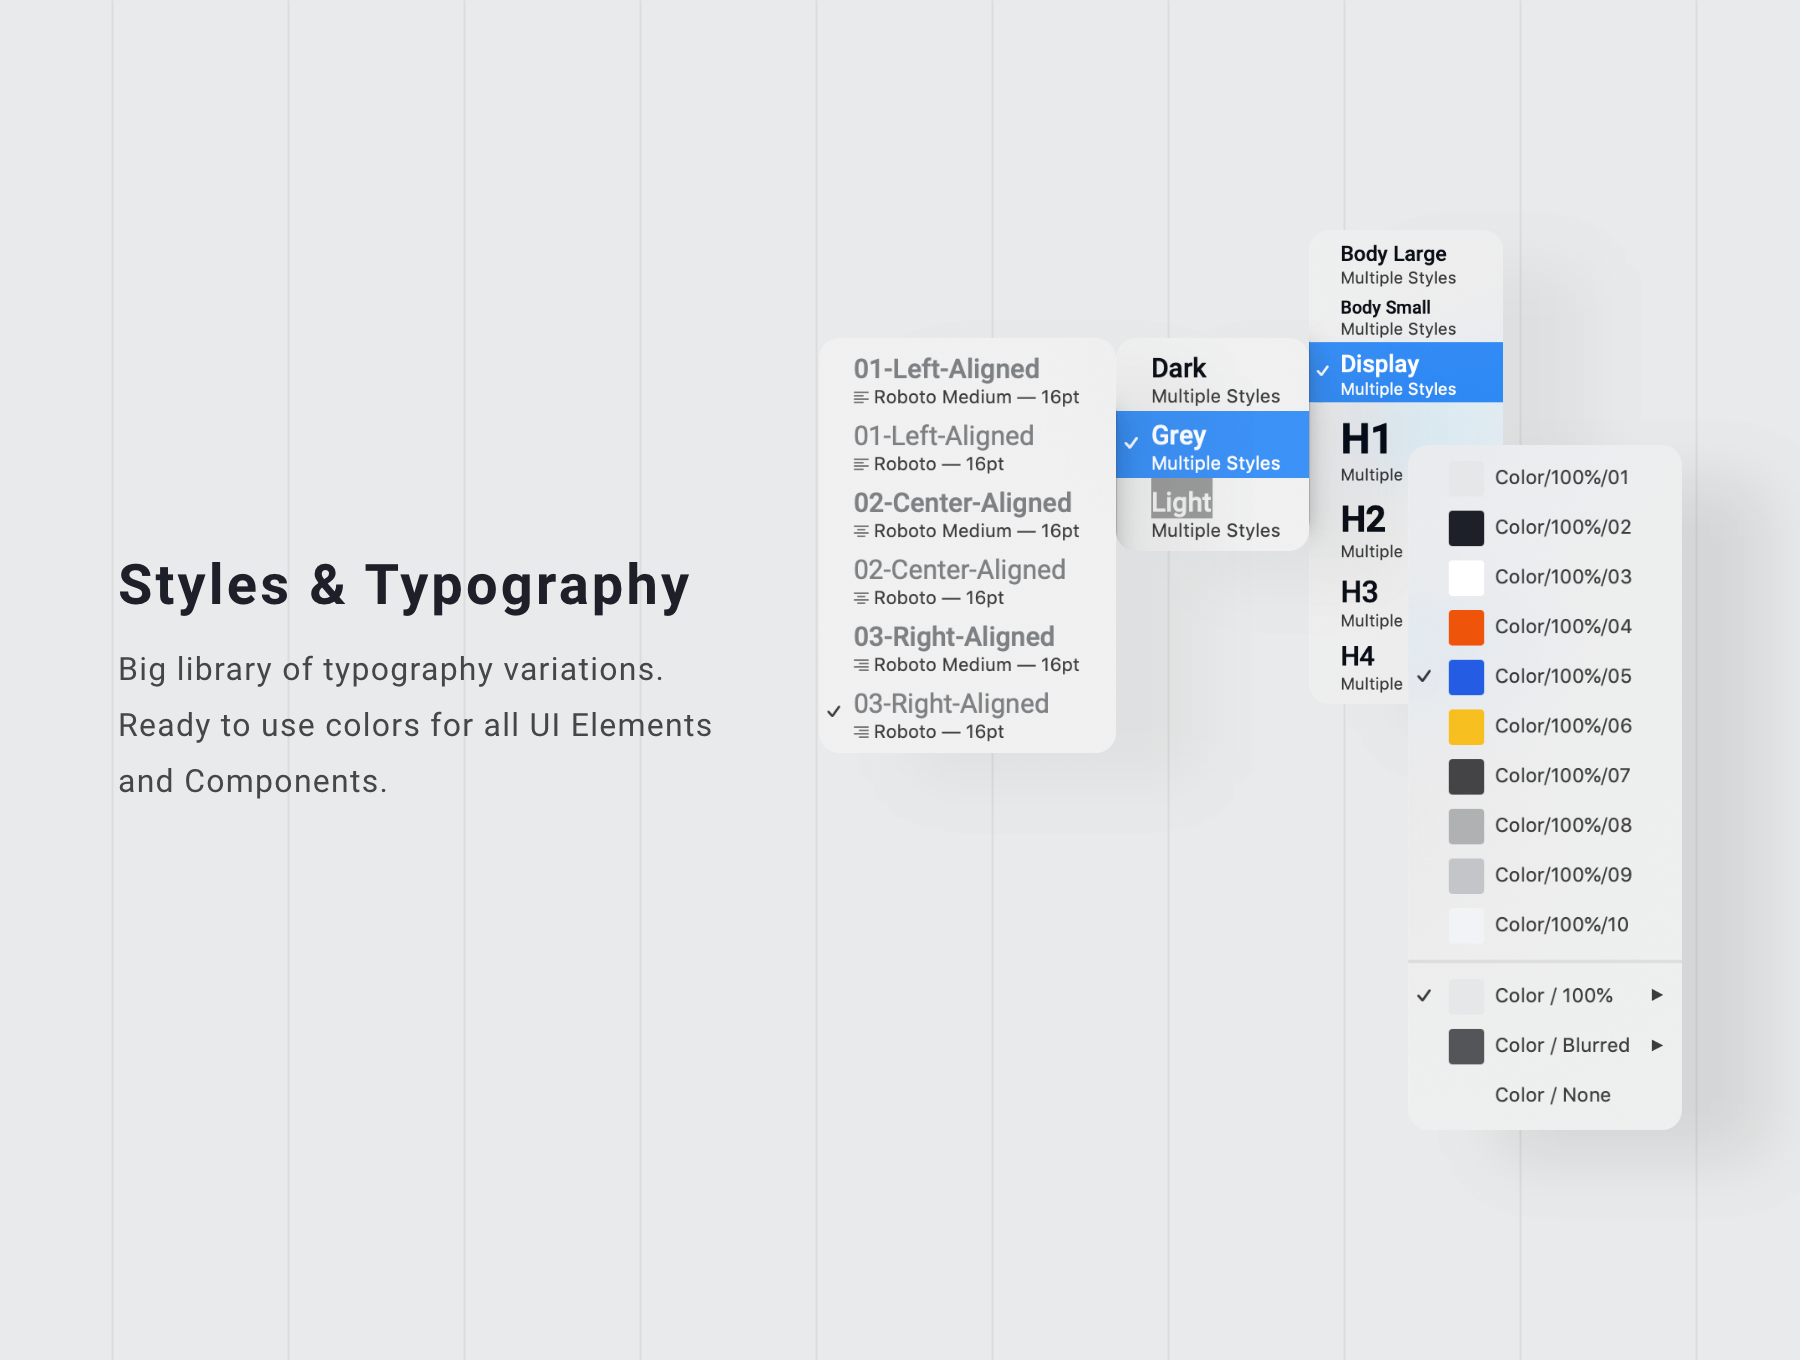Click the Color / Blurred dark swatch icon
The height and width of the screenshot is (1360, 1800).
1466,1046
